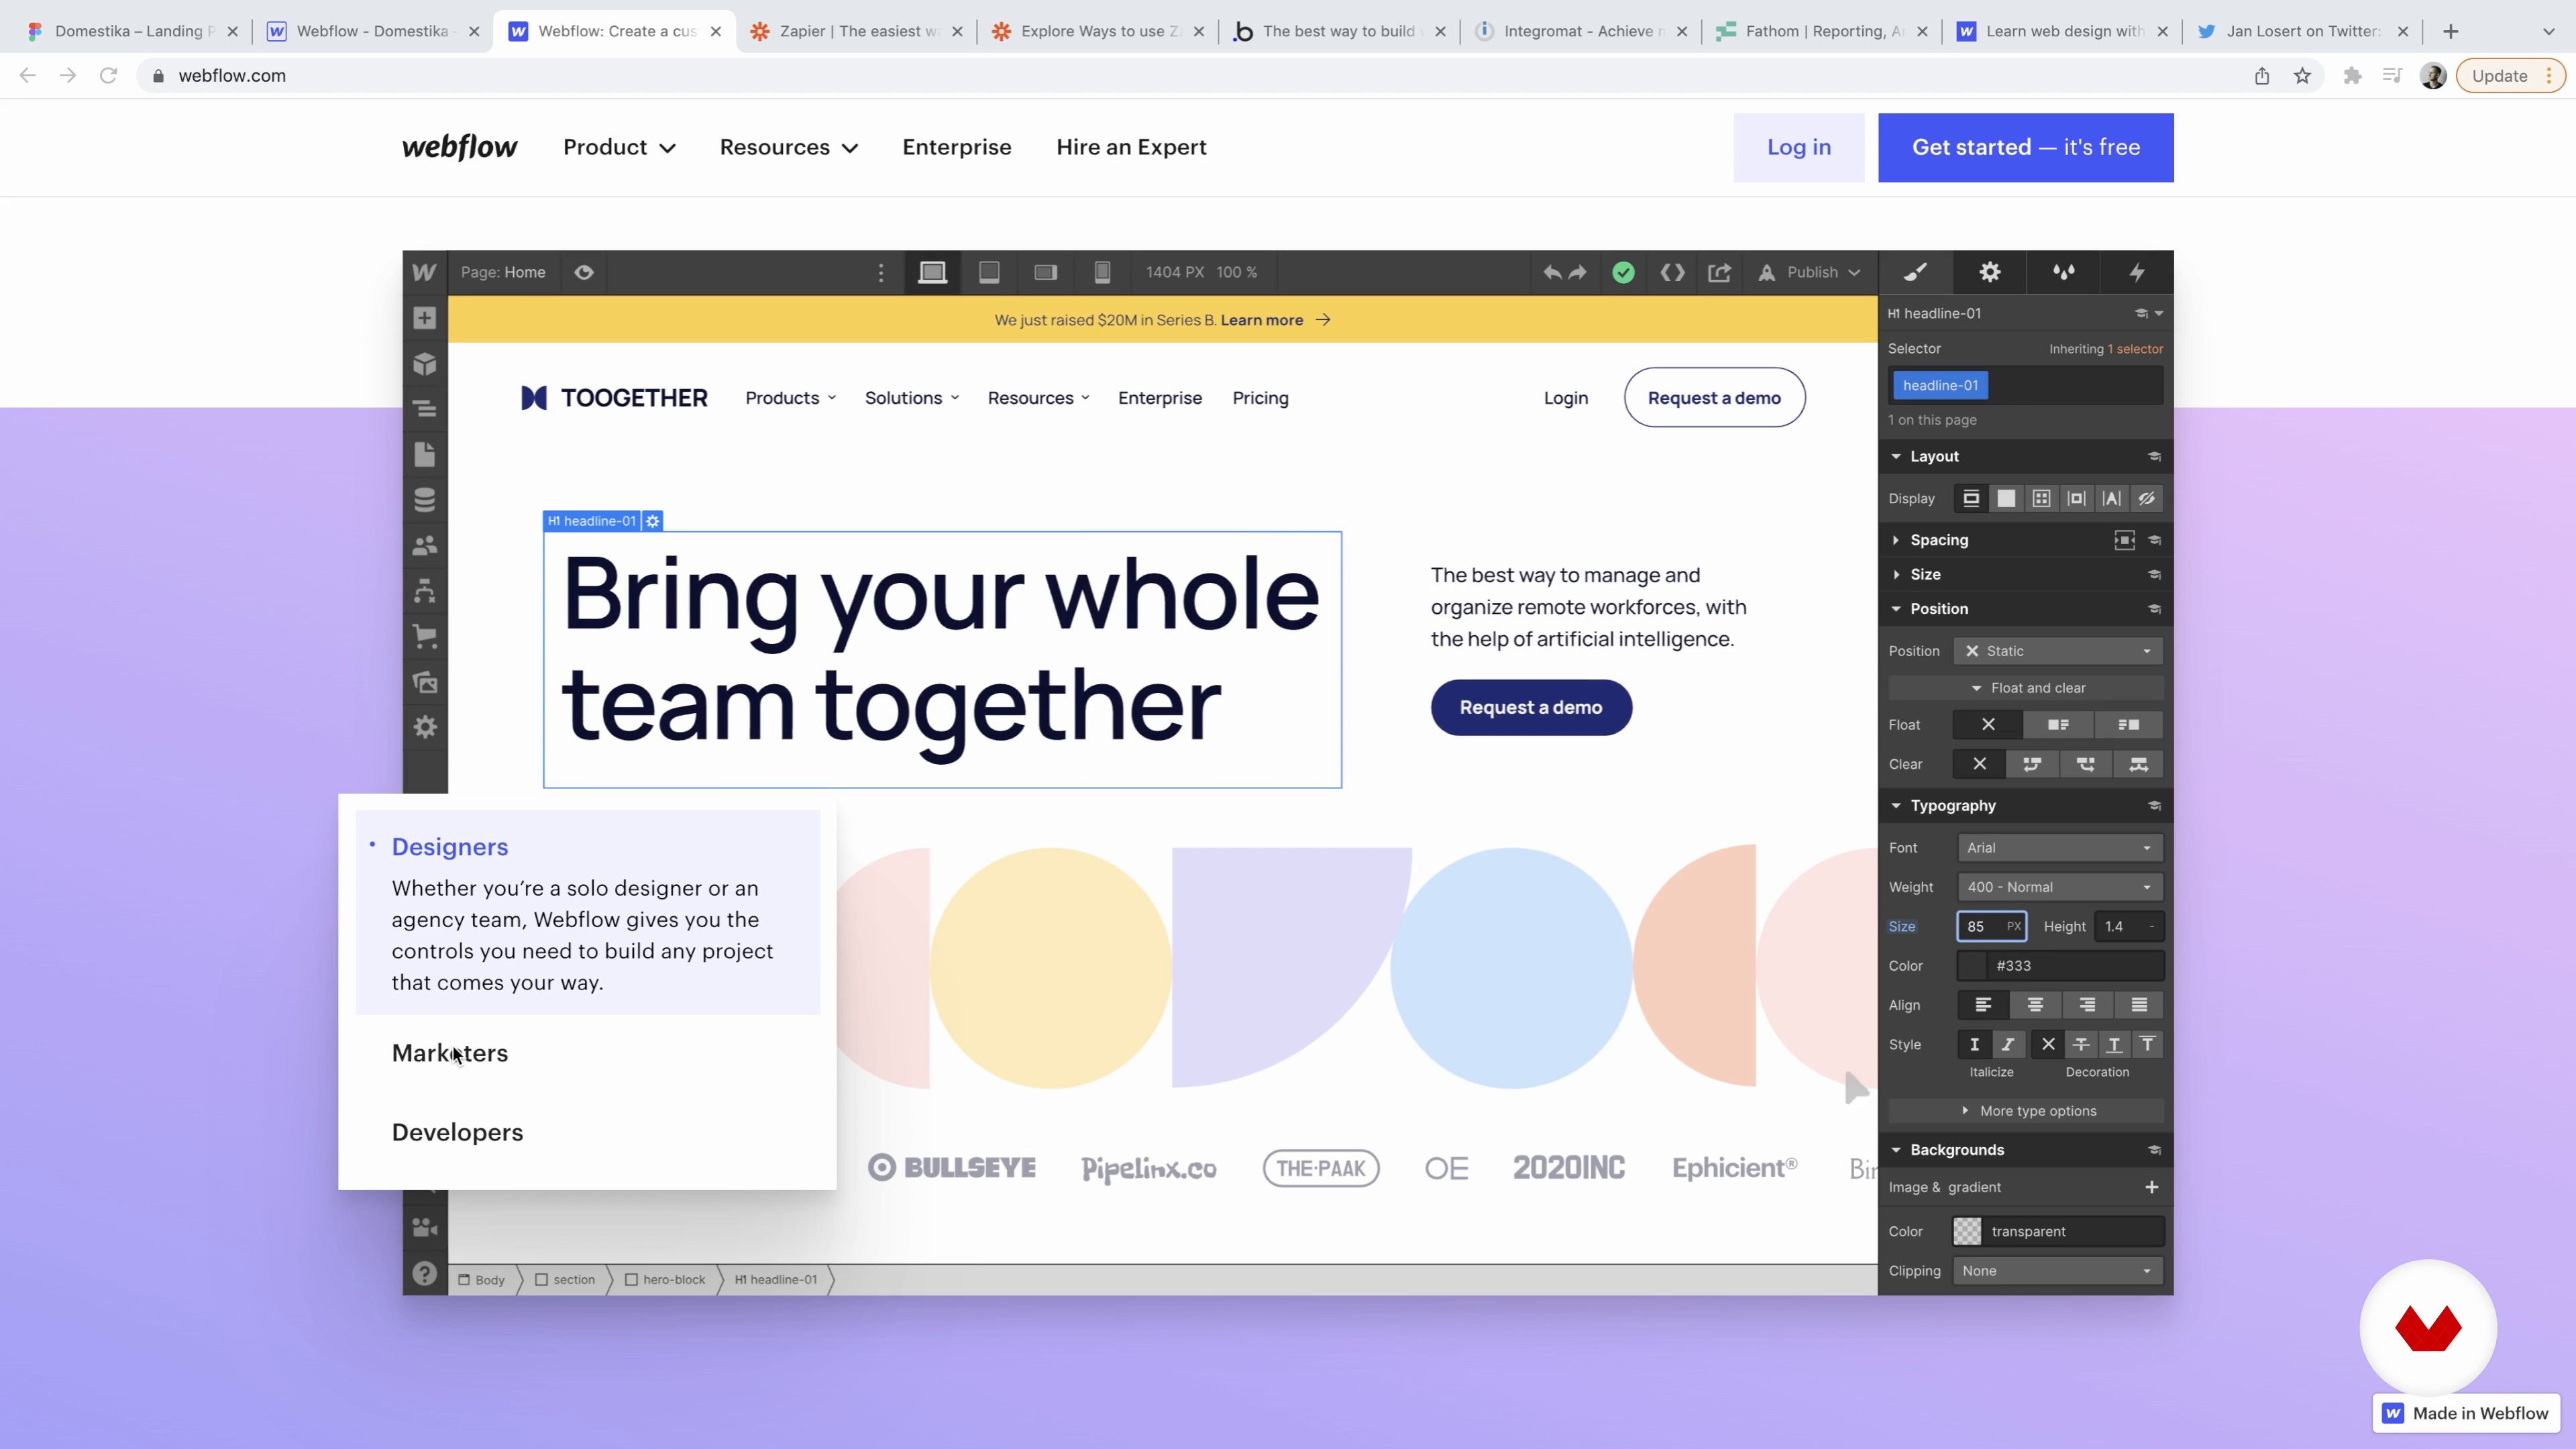The width and height of the screenshot is (2576, 1449).
Task: Open the Interactions lightning tab
Action: (x=2137, y=272)
